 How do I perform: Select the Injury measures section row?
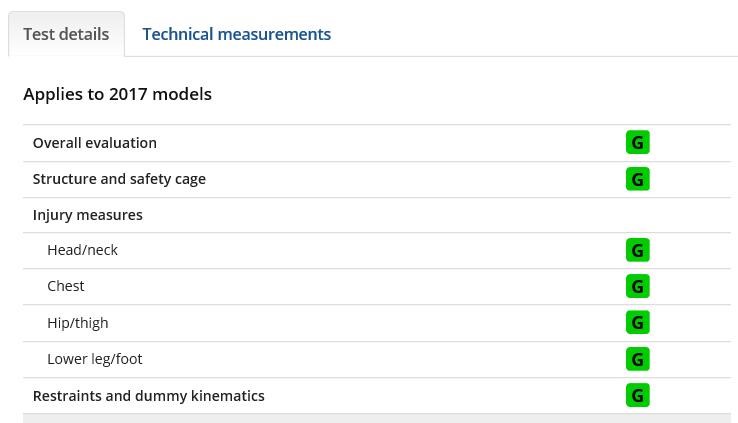377,215
